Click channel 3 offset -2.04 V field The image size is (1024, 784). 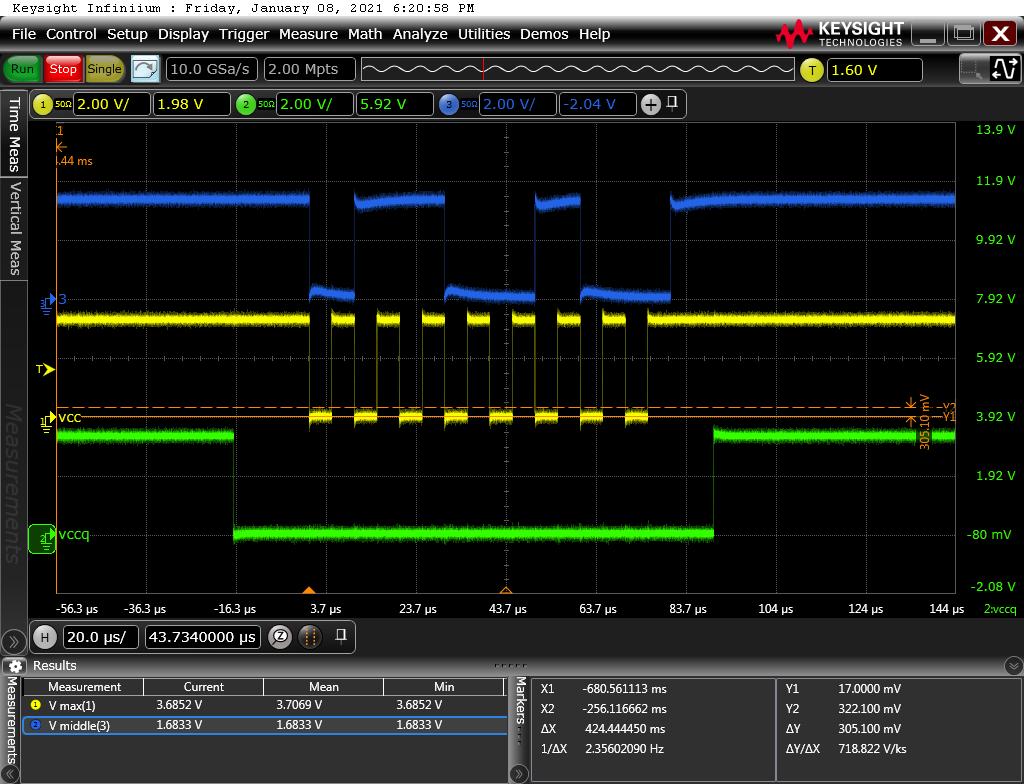click(x=598, y=105)
